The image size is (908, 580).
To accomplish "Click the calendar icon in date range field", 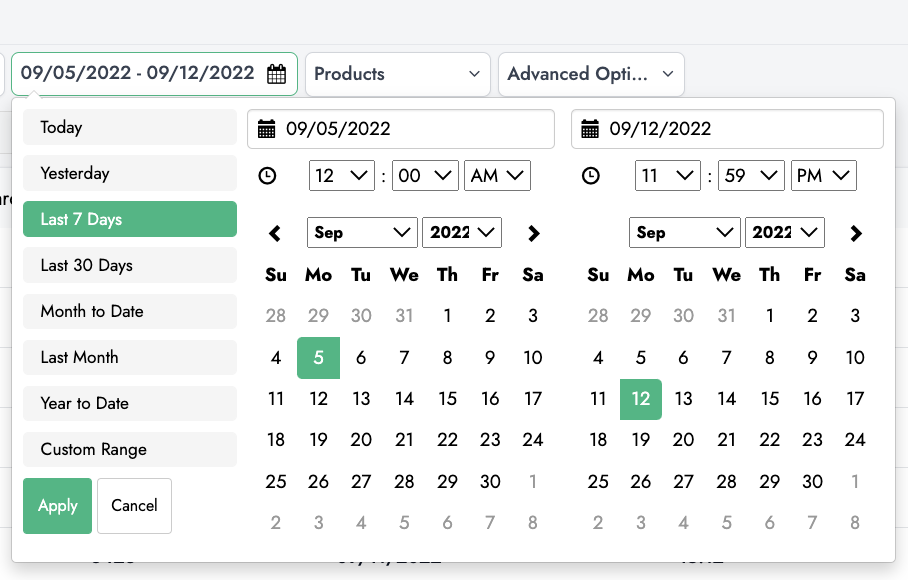I will pyautogui.click(x=277, y=74).
